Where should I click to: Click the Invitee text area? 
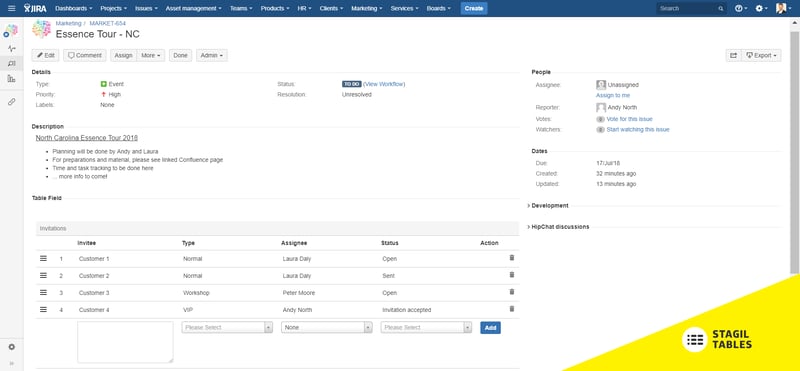(126, 342)
